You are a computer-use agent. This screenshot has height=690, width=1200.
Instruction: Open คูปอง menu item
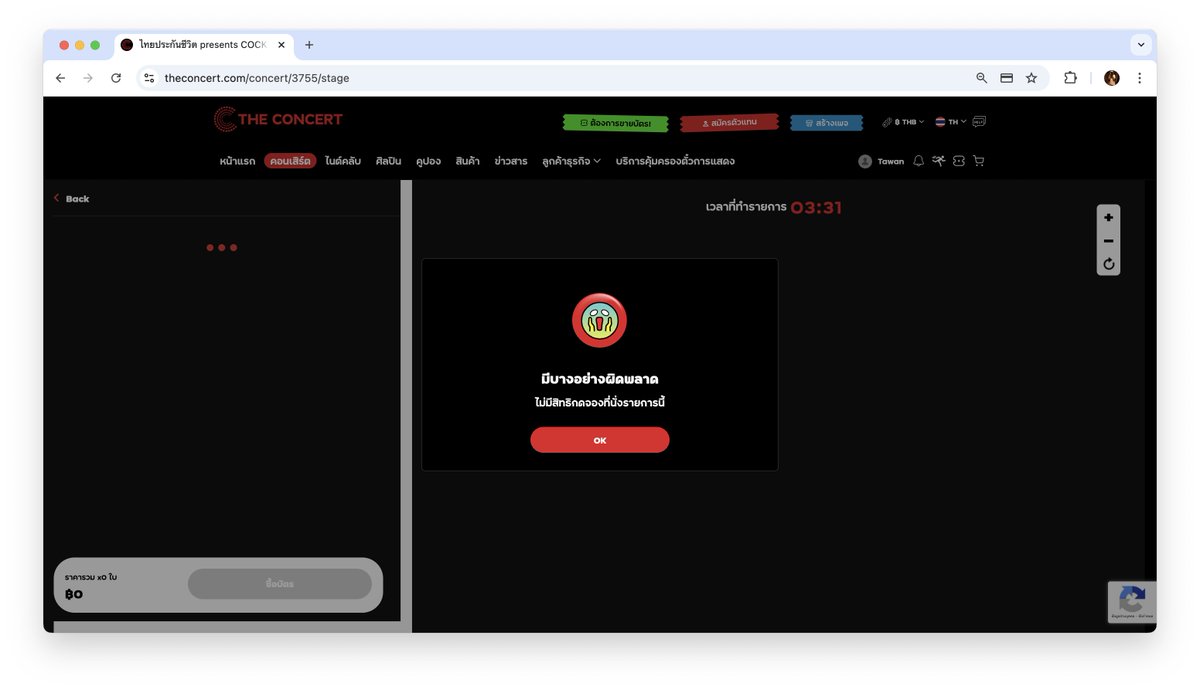point(429,161)
